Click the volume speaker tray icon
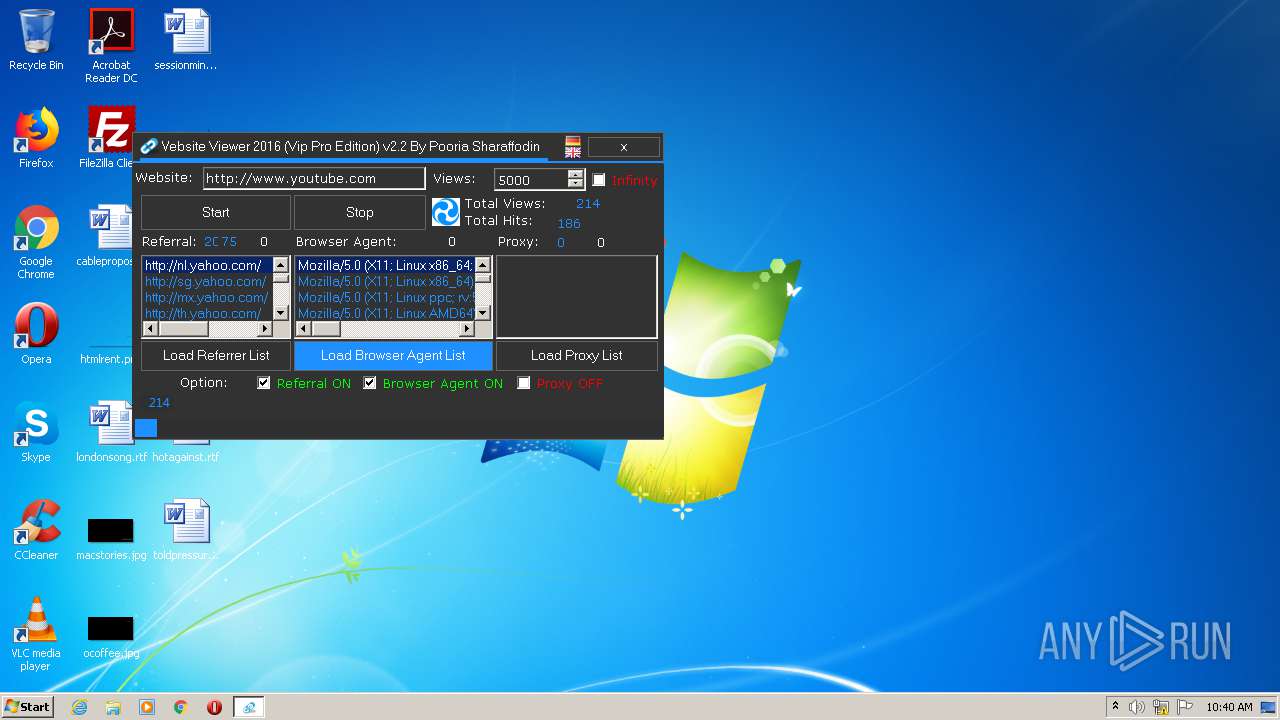The width and height of the screenshot is (1280, 720). [x=1137, y=707]
